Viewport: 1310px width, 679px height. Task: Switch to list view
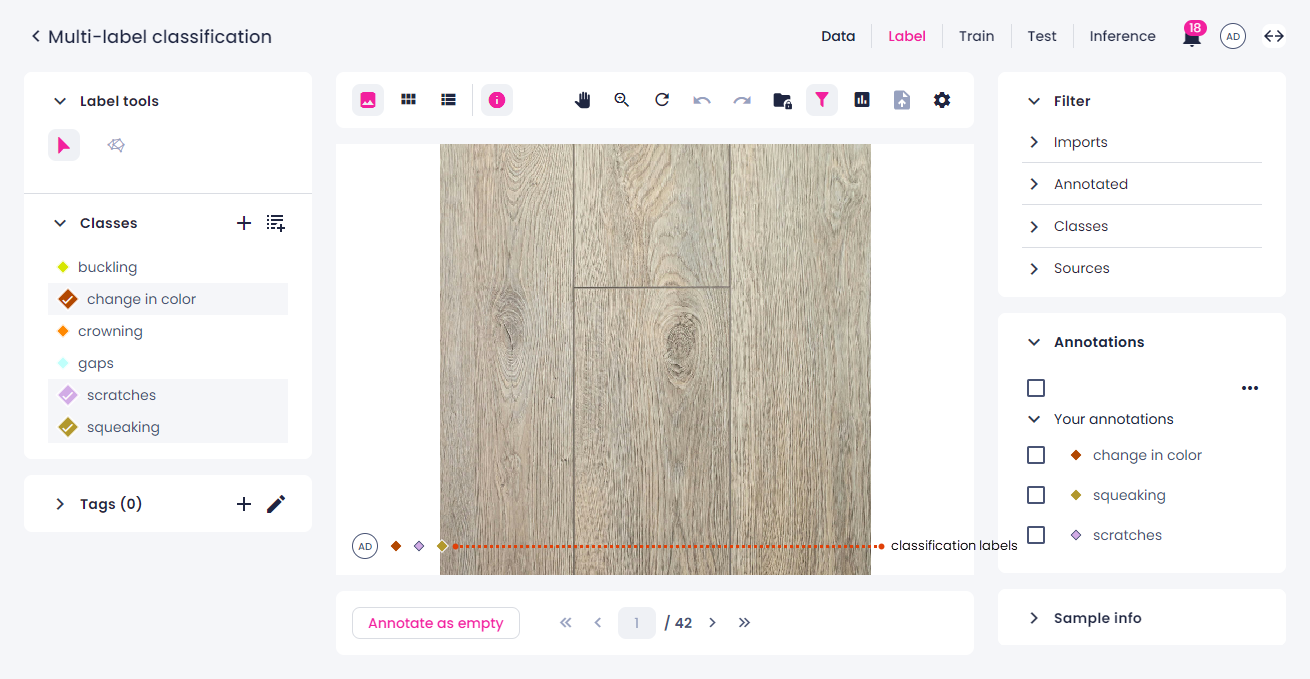coord(448,100)
